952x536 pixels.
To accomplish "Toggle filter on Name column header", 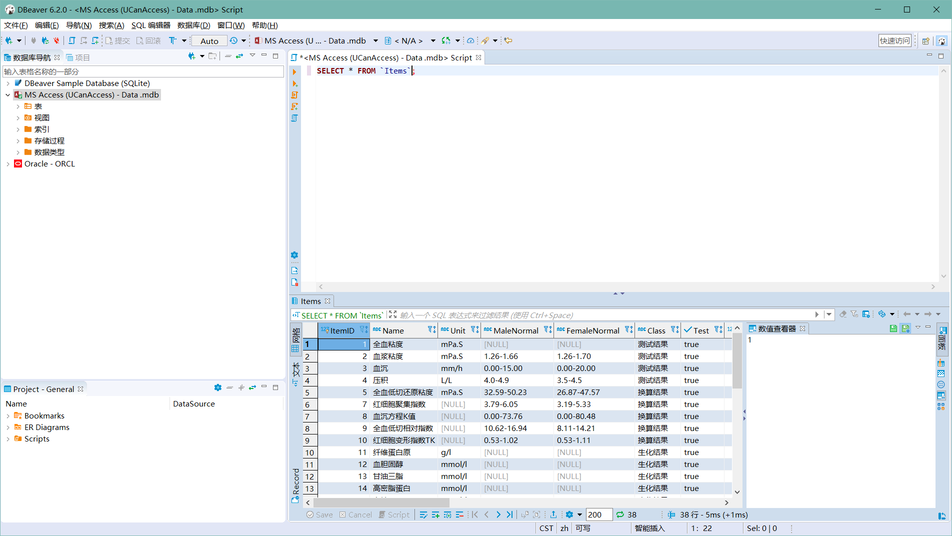I will coord(431,330).
